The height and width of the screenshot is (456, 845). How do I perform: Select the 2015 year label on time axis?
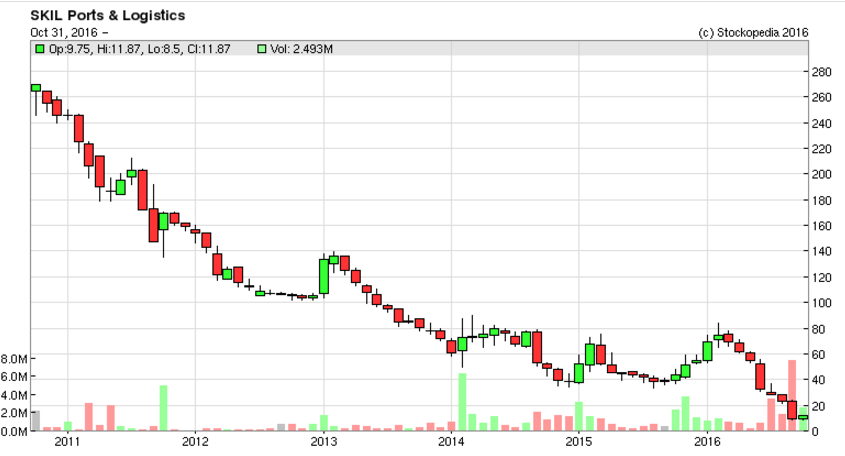(x=579, y=441)
